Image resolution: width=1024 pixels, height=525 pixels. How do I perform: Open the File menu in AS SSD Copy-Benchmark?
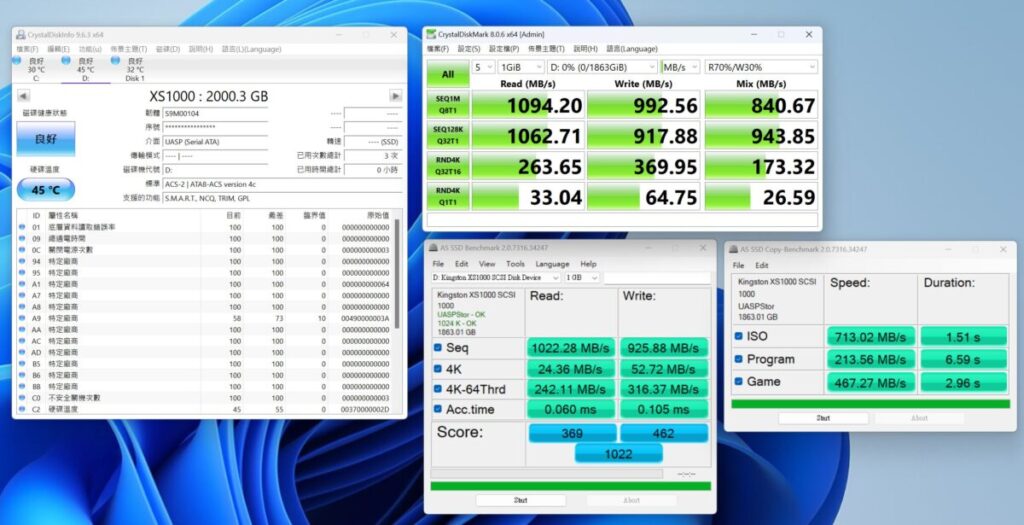click(739, 265)
